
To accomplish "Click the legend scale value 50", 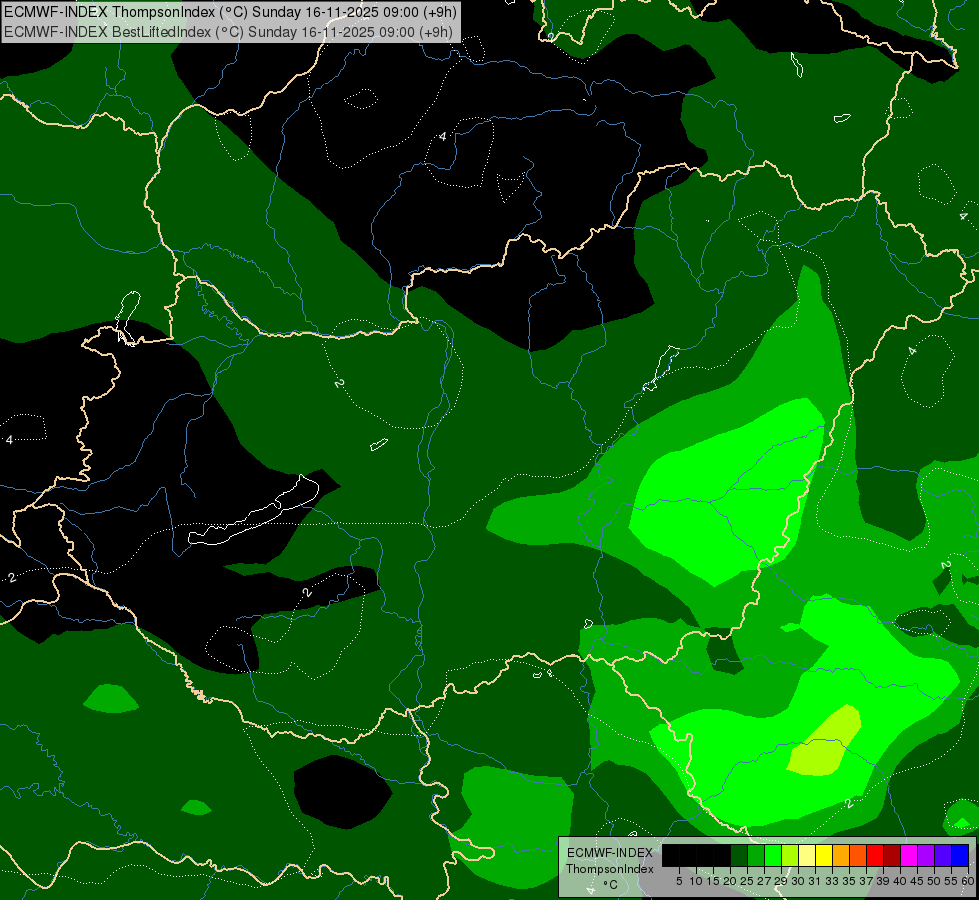I will (x=934, y=881).
